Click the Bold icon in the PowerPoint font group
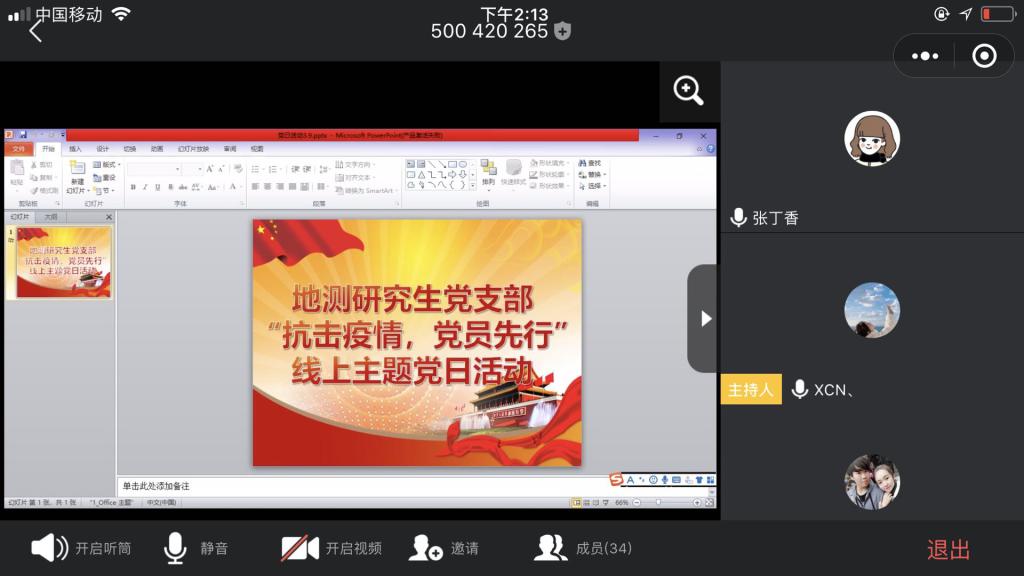Viewport: 1024px width, 576px height. tap(133, 187)
